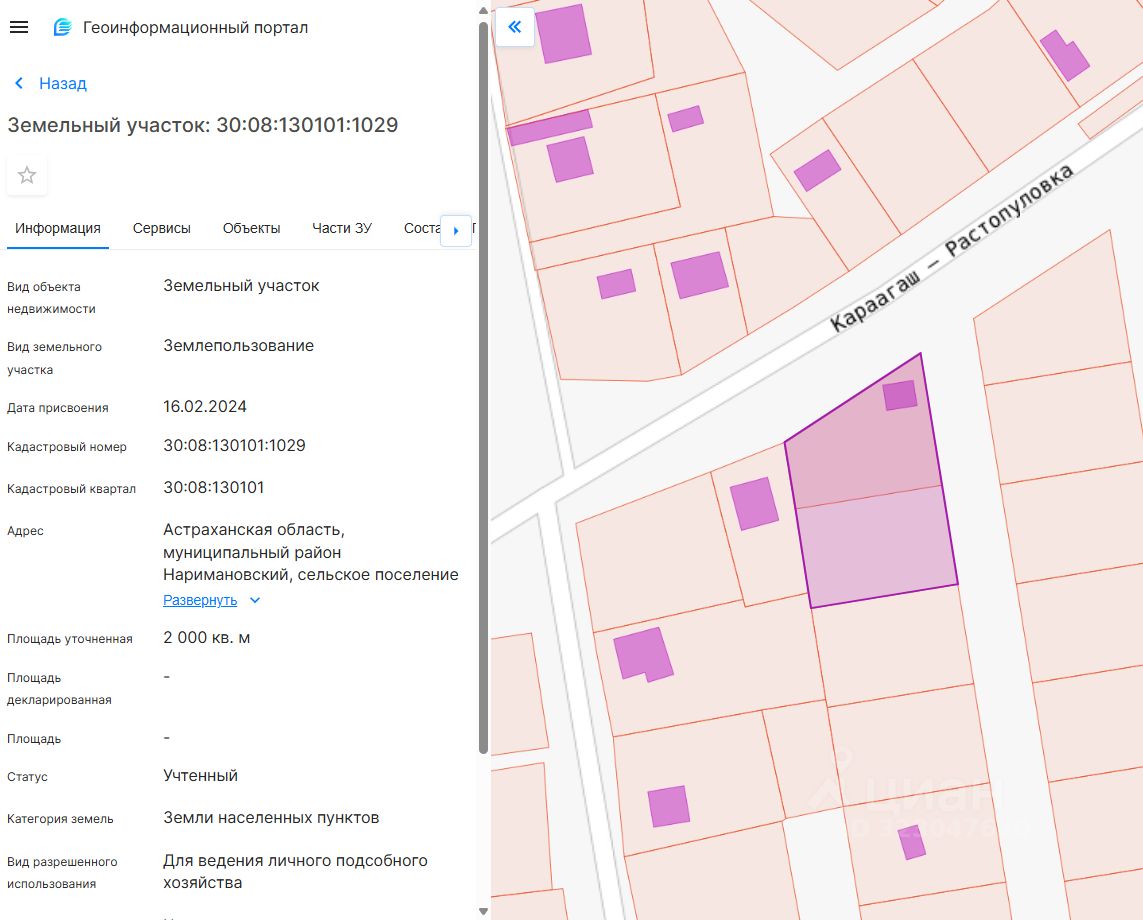Viewport: 1143px width, 920px height.
Task: Click the scroll-up arrow of the panel
Action: [484, 8]
